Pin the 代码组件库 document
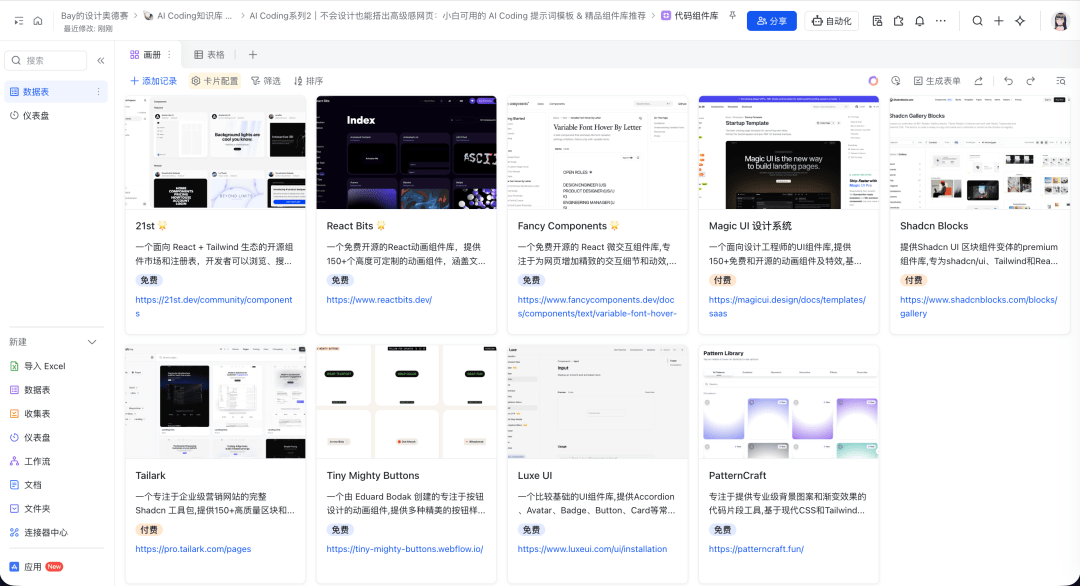The image size is (1080, 586). (733, 16)
